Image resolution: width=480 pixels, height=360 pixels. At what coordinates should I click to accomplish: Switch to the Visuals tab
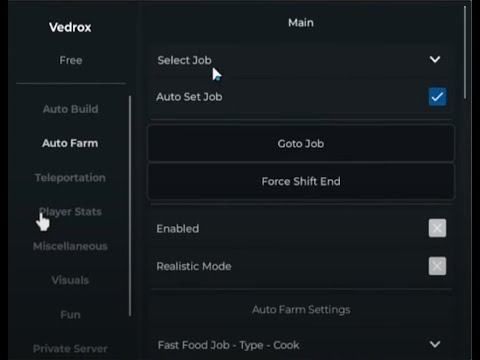(70, 280)
